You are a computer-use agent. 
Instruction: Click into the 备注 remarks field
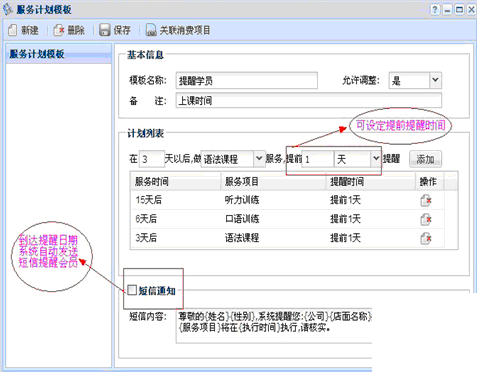click(x=309, y=100)
